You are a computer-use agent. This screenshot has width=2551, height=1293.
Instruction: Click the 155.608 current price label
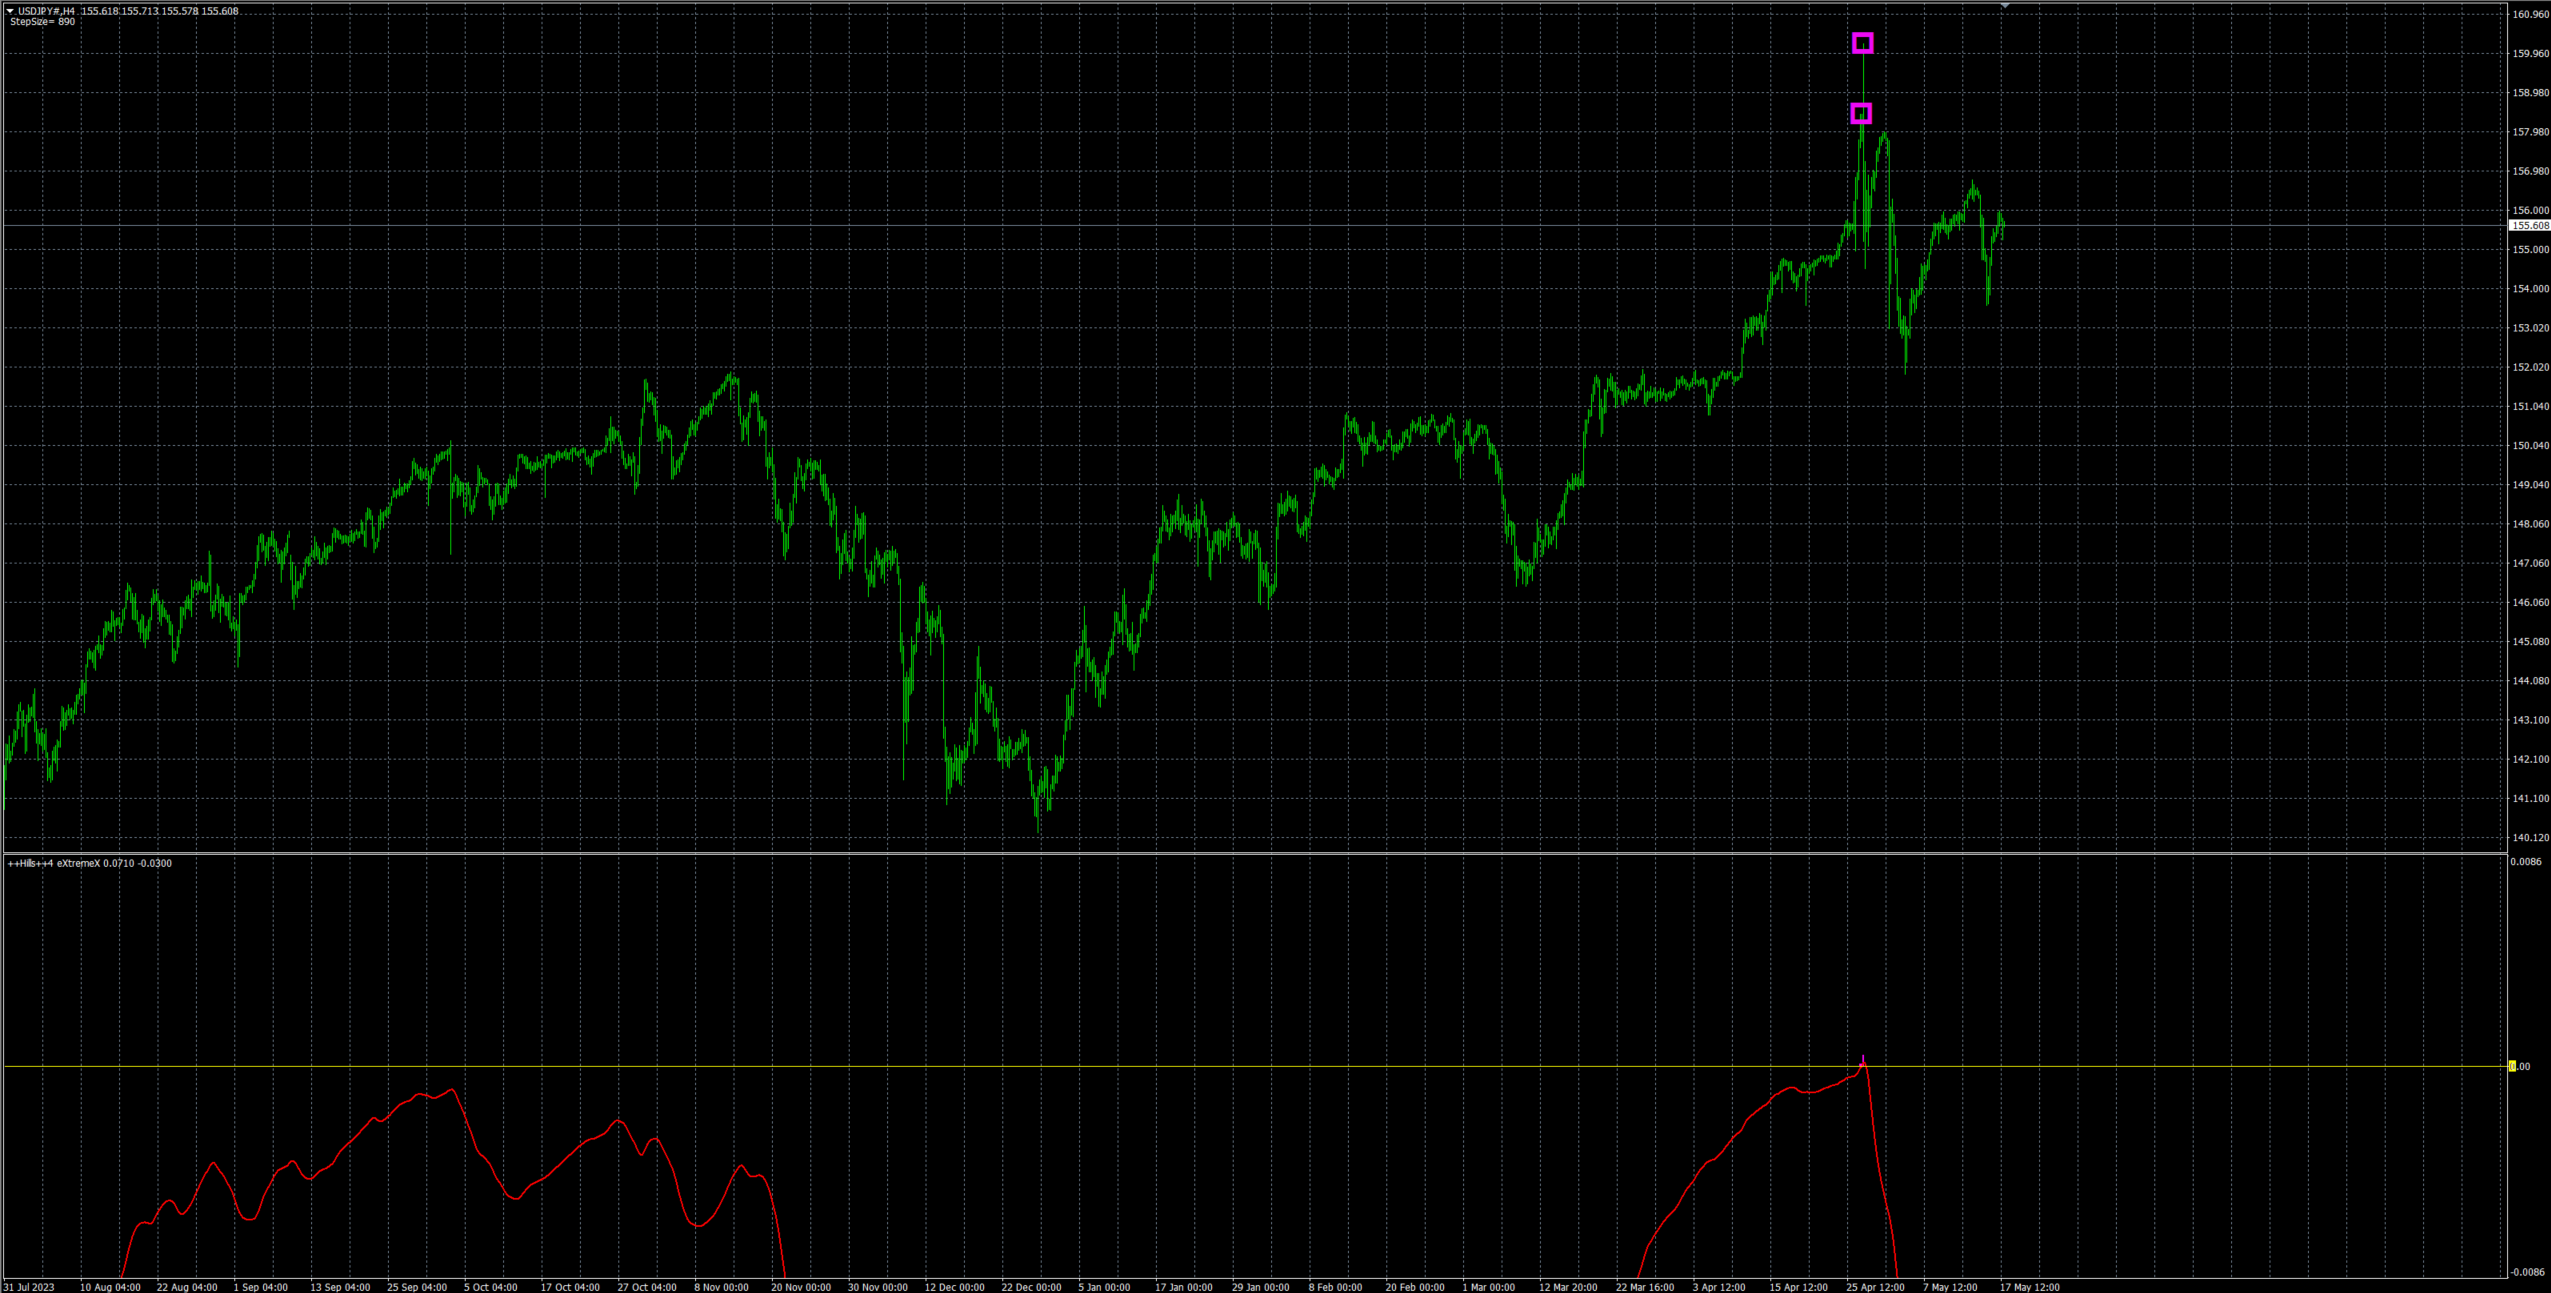[x=2530, y=226]
